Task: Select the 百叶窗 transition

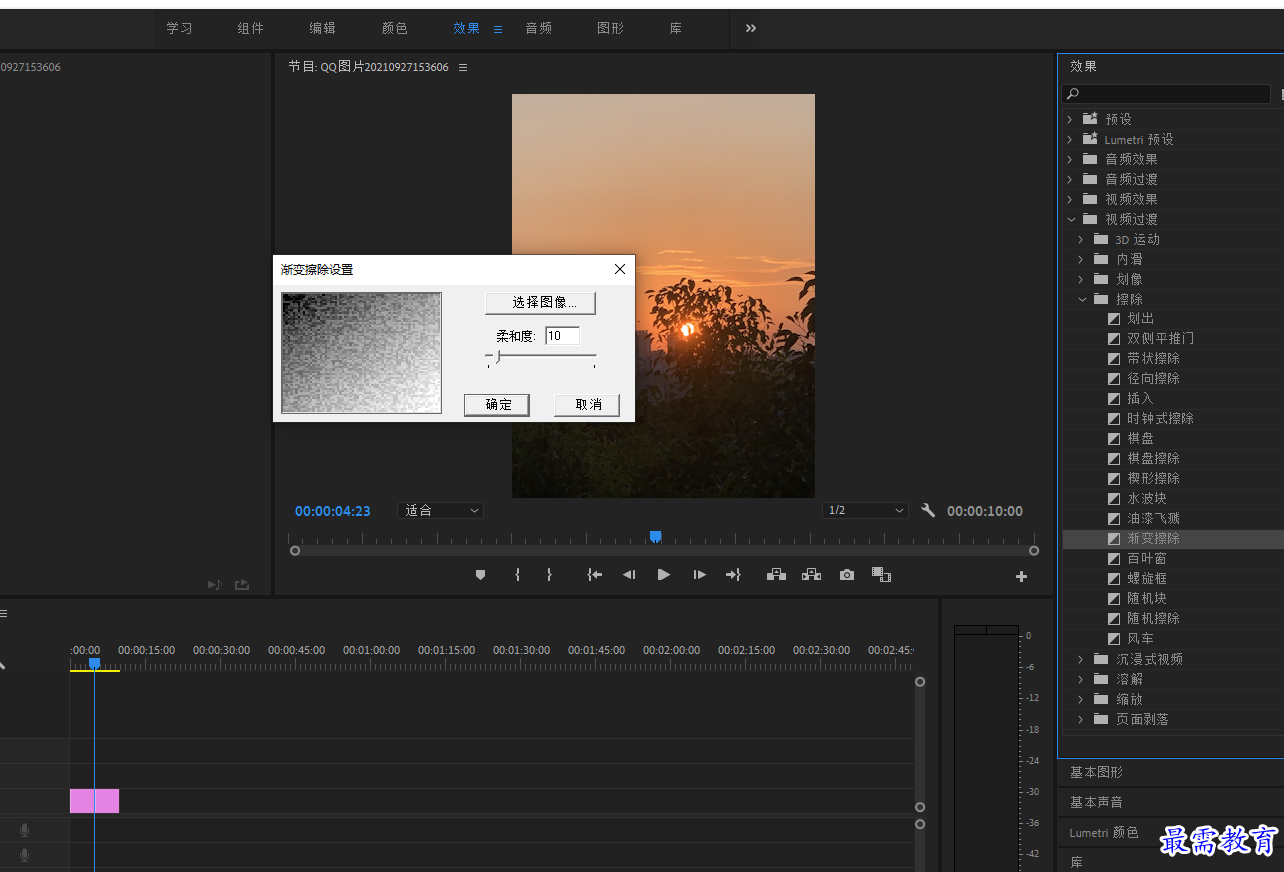Action: tap(1146, 558)
